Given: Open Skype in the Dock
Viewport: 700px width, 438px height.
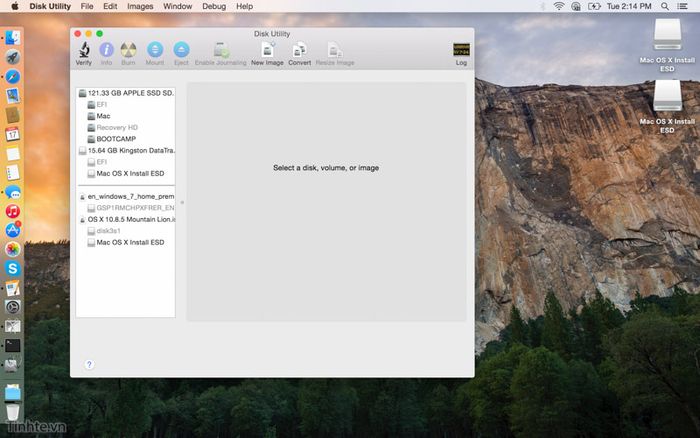Looking at the screenshot, I should tap(12, 268).
